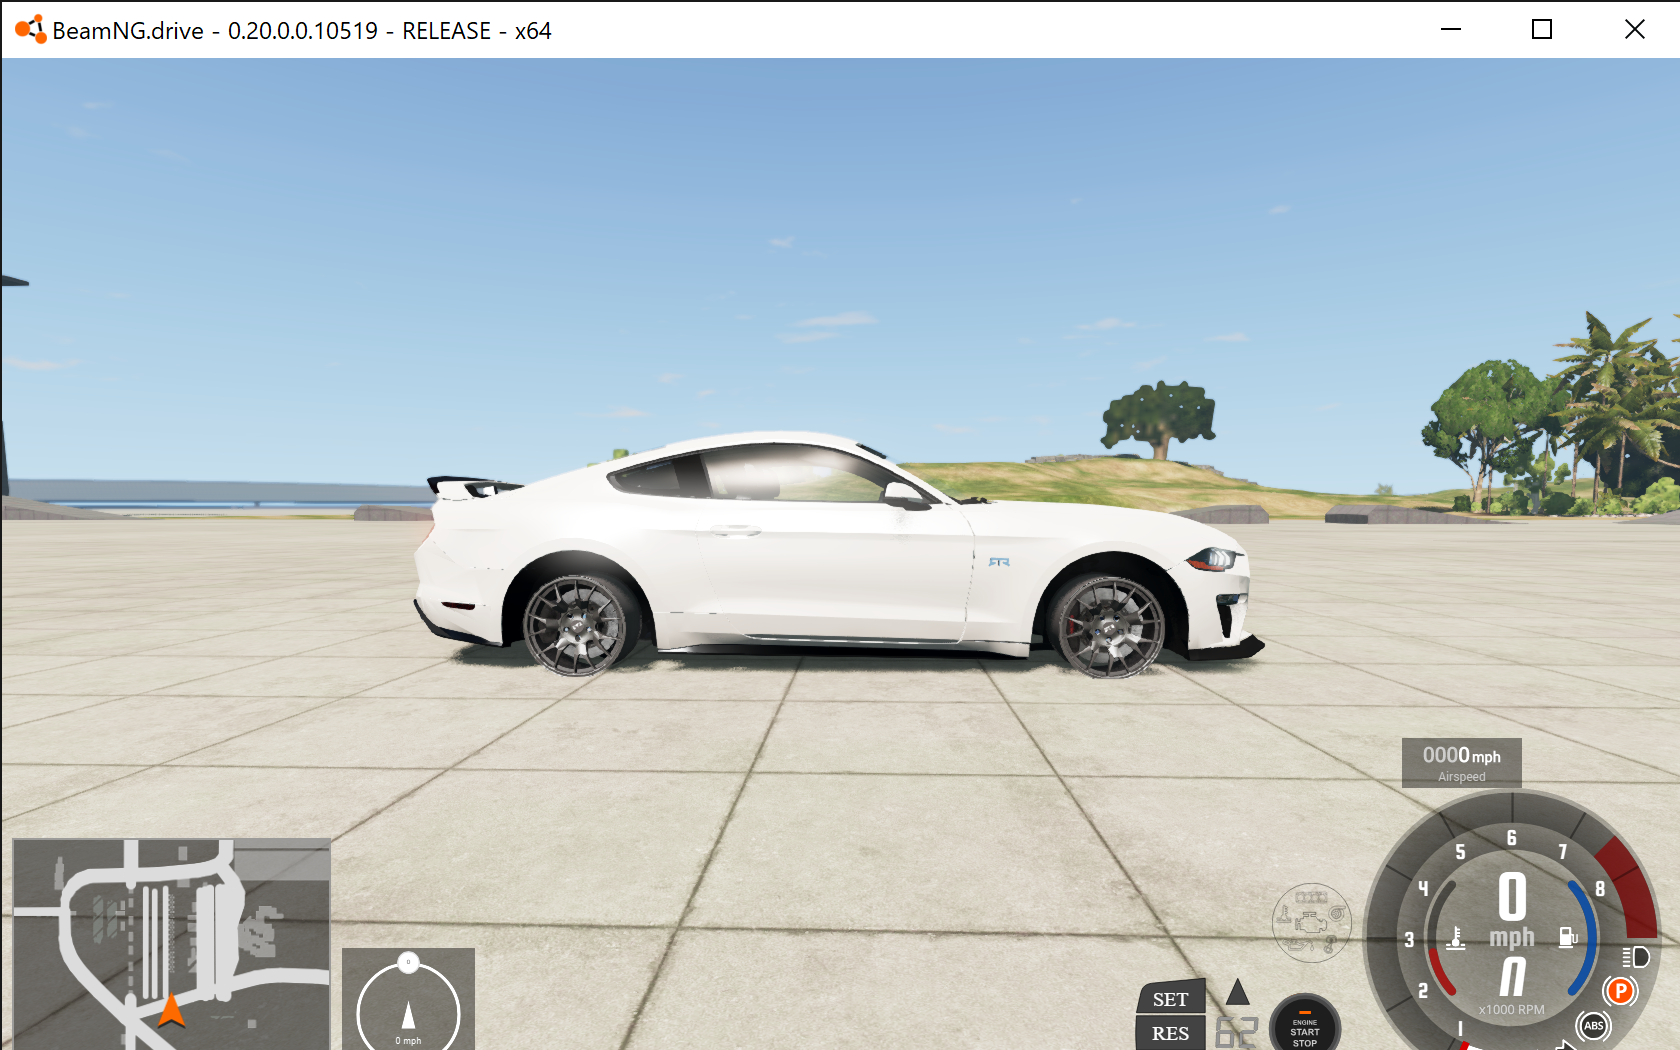Click the piston icon in damage display
This screenshot has height=1050, width=1680.
tap(1330, 943)
